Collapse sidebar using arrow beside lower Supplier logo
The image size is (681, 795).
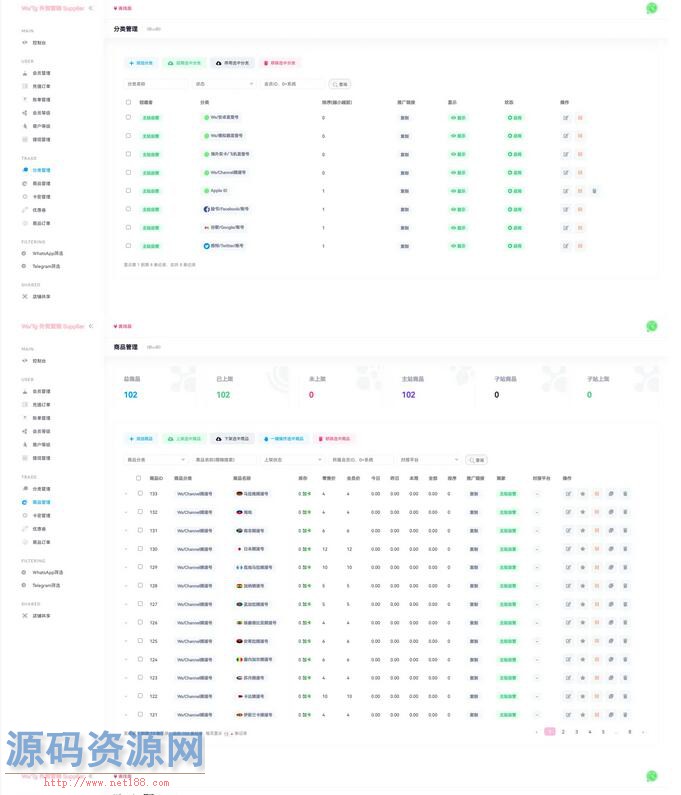tap(91, 326)
